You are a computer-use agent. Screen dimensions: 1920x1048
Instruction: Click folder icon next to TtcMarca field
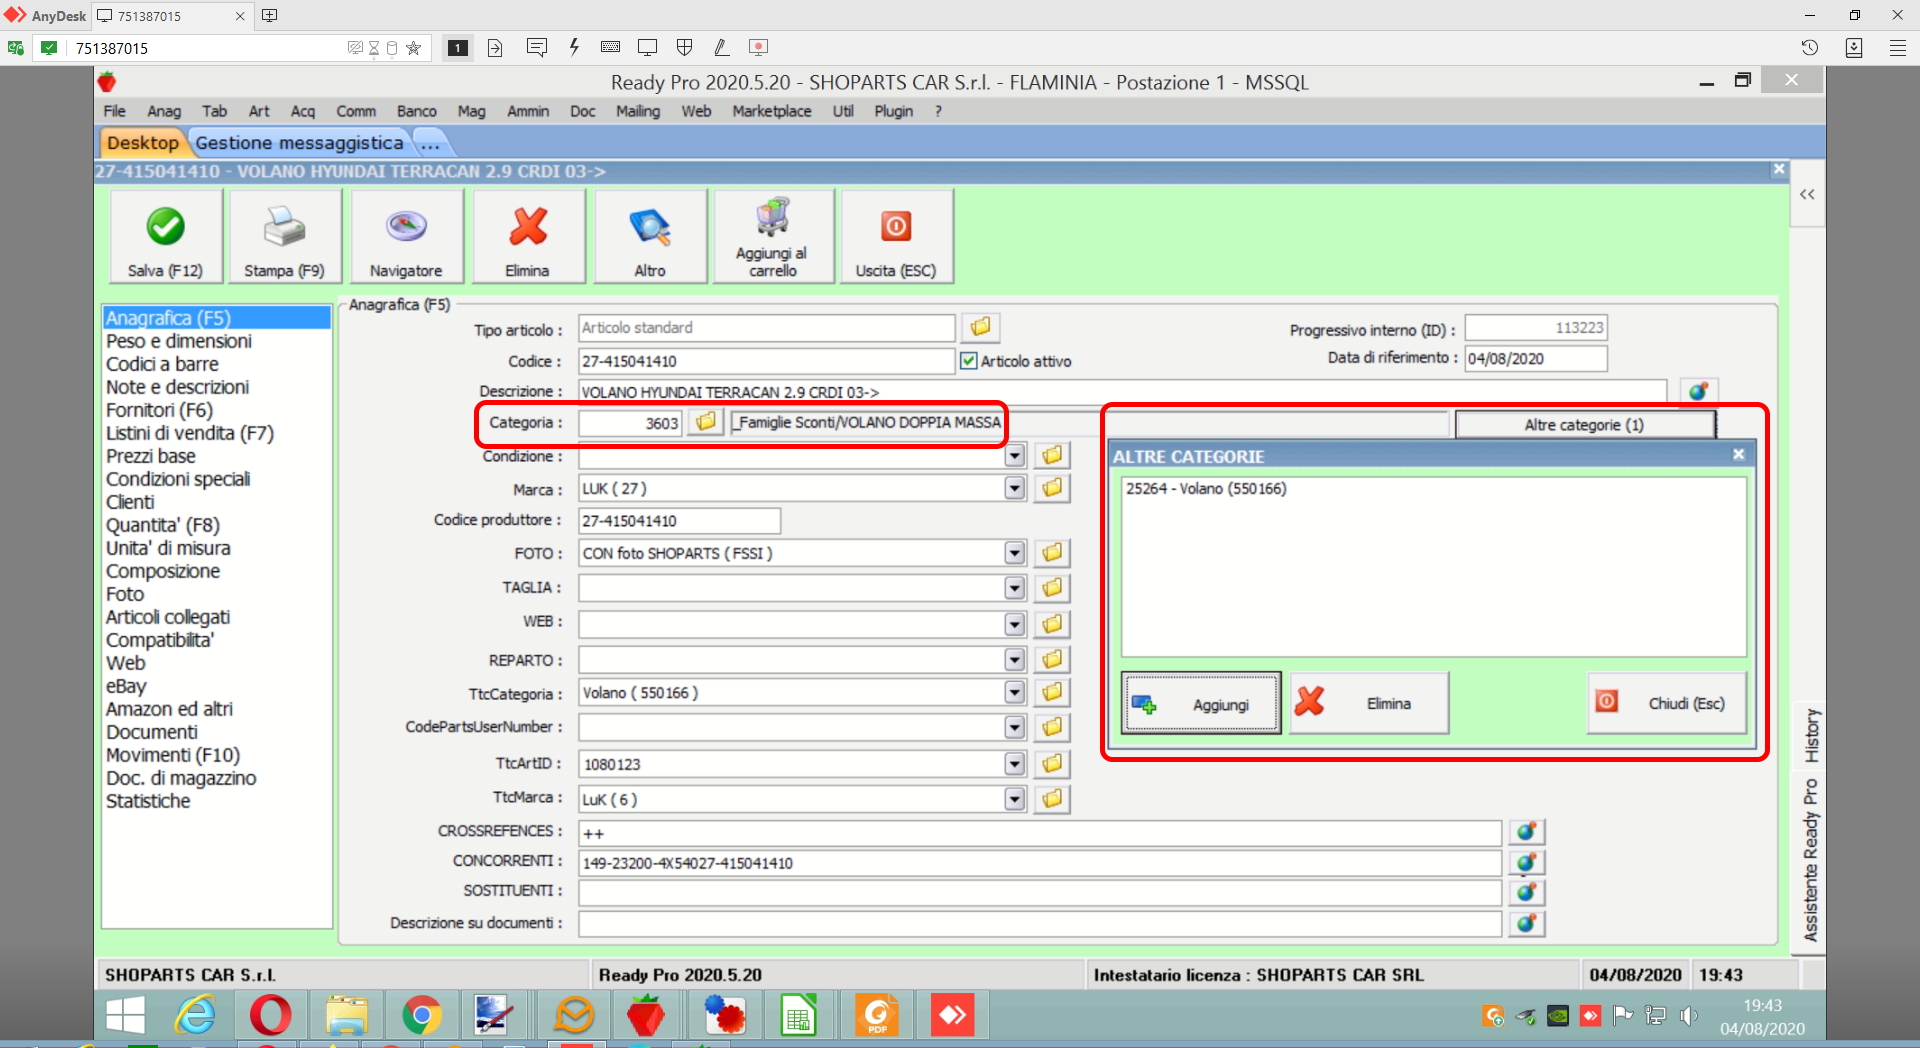point(1052,798)
